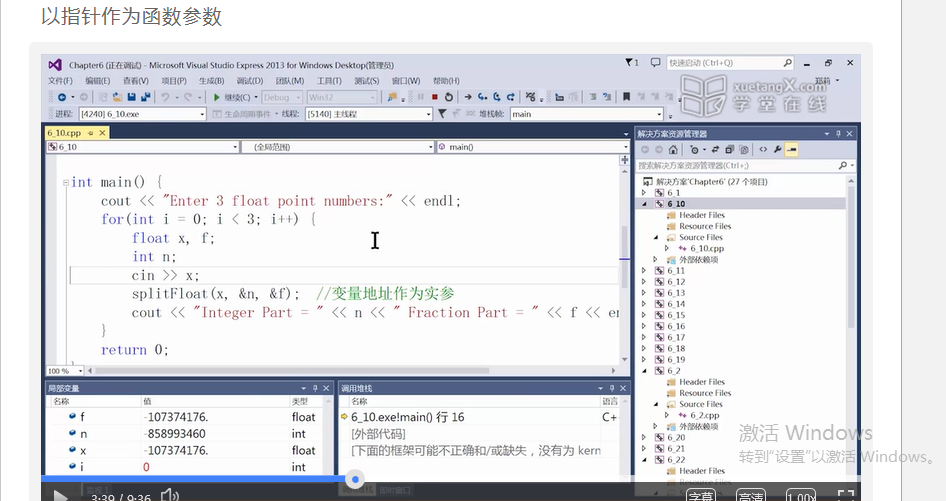Open the 调试(D) menu
Viewport: 946px width, 501px height.
tap(249, 81)
